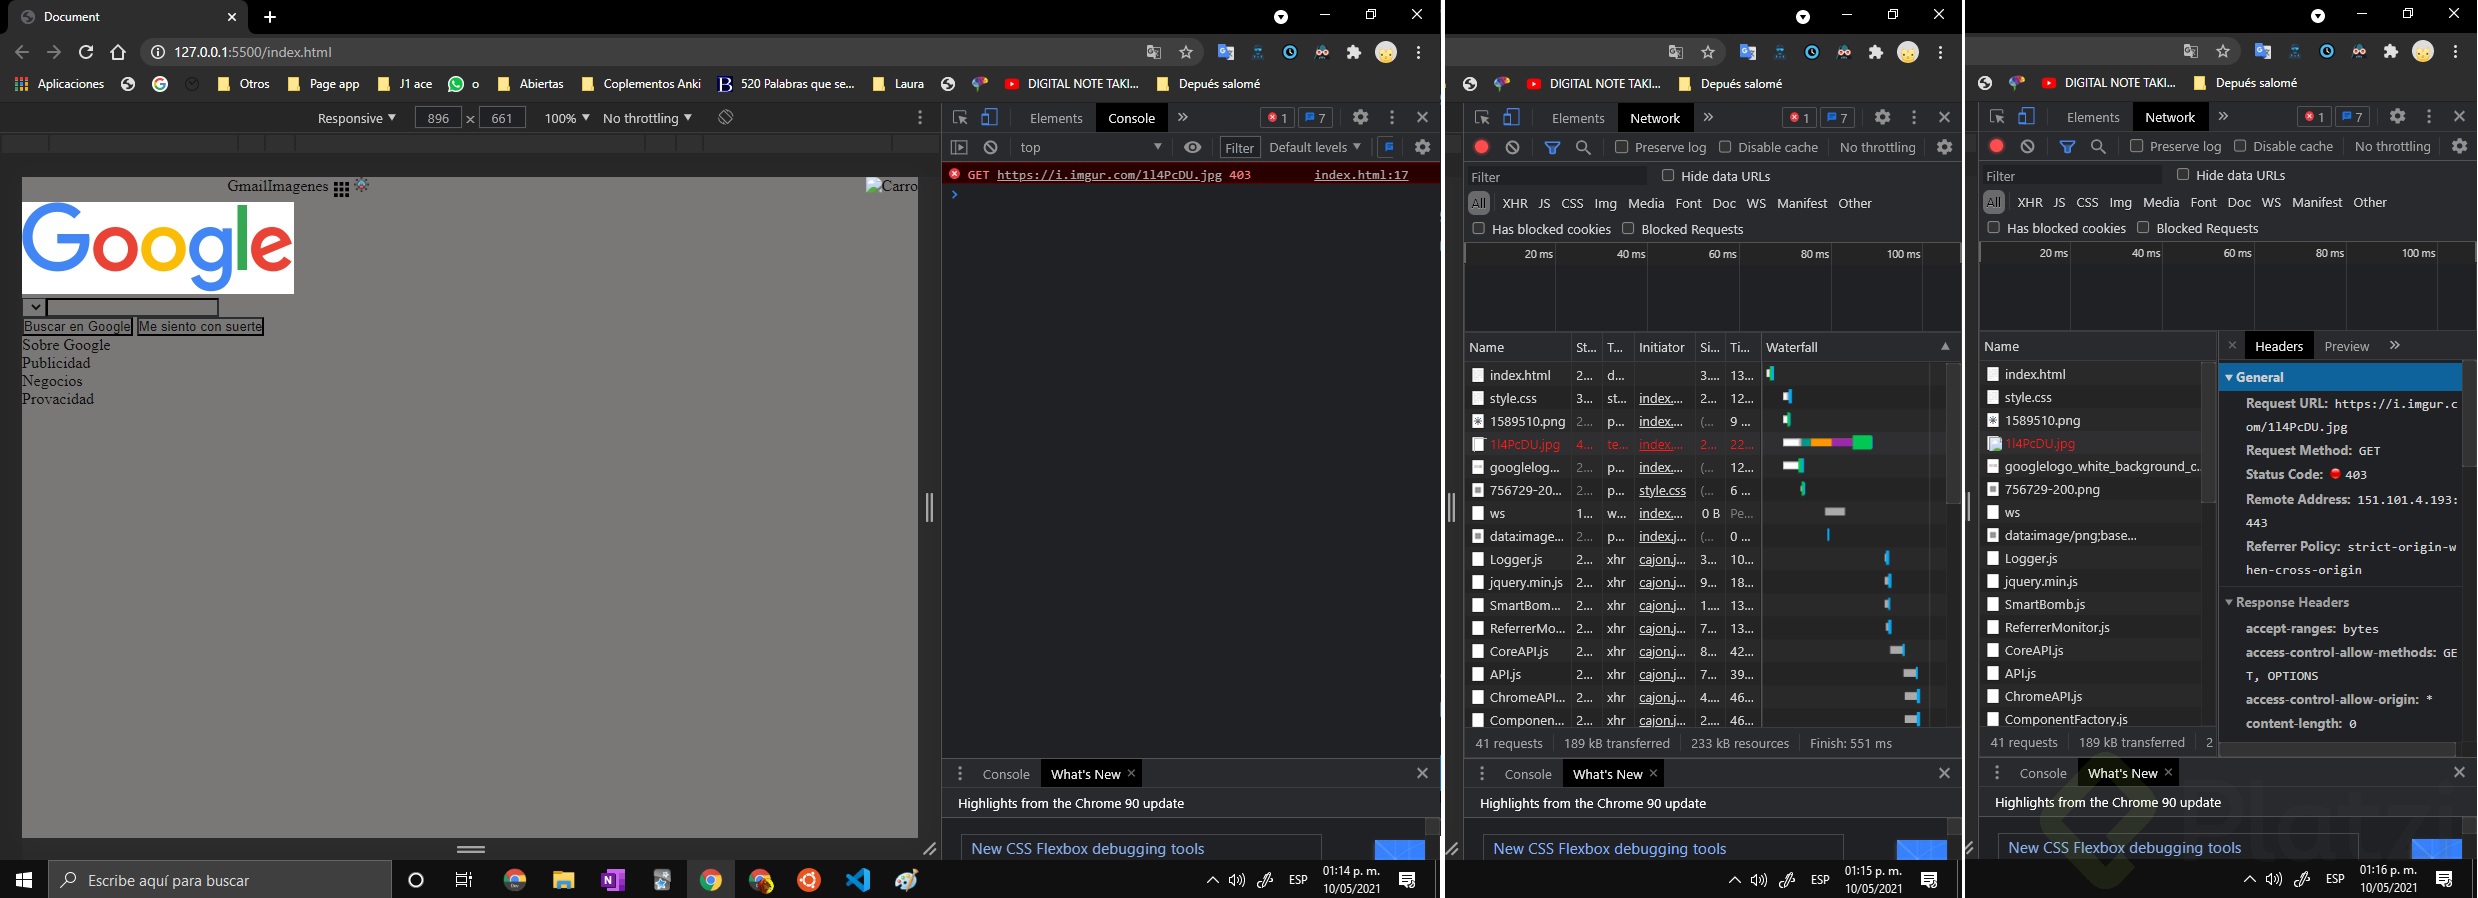Image resolution: width=2478 pixels, height=898 pixels.
Task: Open the Default levels dropdown
Action: point(1315,147)
